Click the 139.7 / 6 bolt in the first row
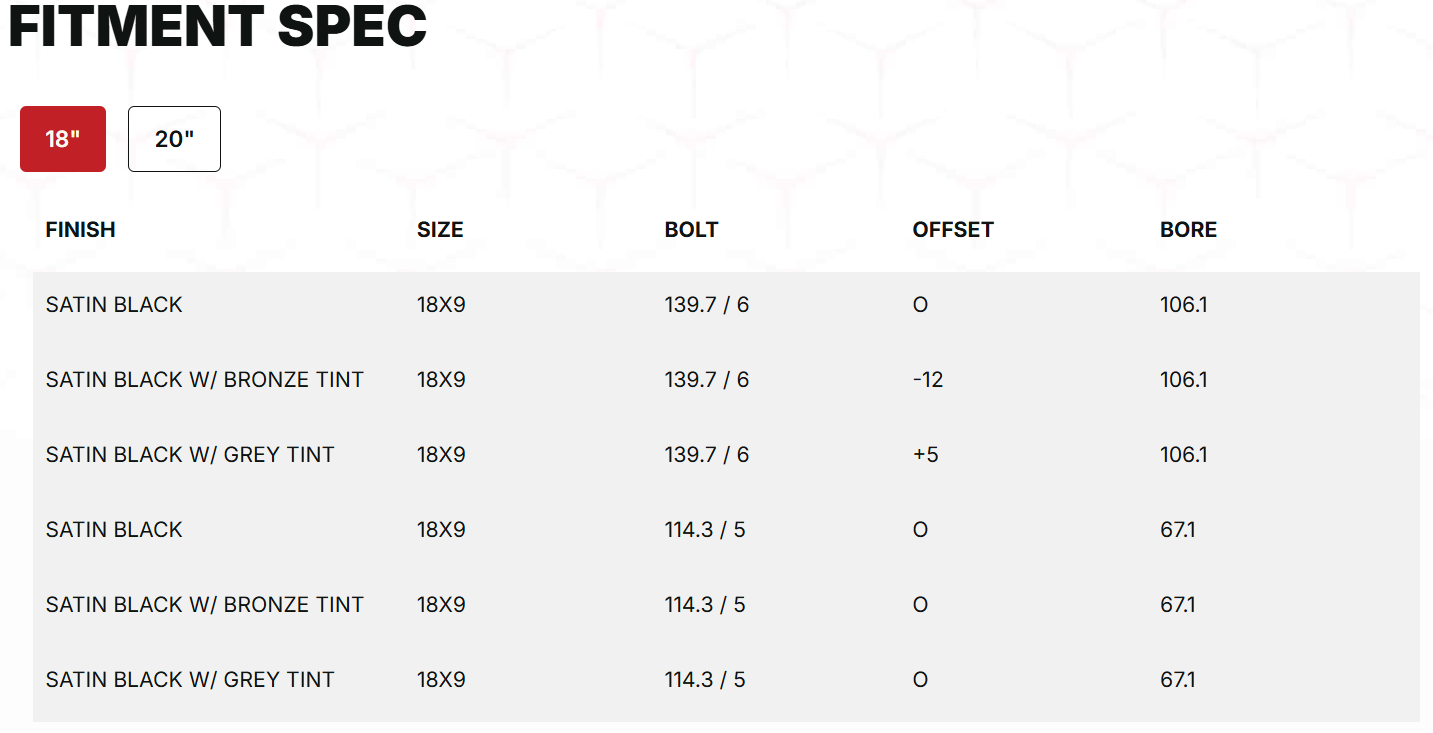The height and width of the screenshot is (733, 1433). [706, 305]
